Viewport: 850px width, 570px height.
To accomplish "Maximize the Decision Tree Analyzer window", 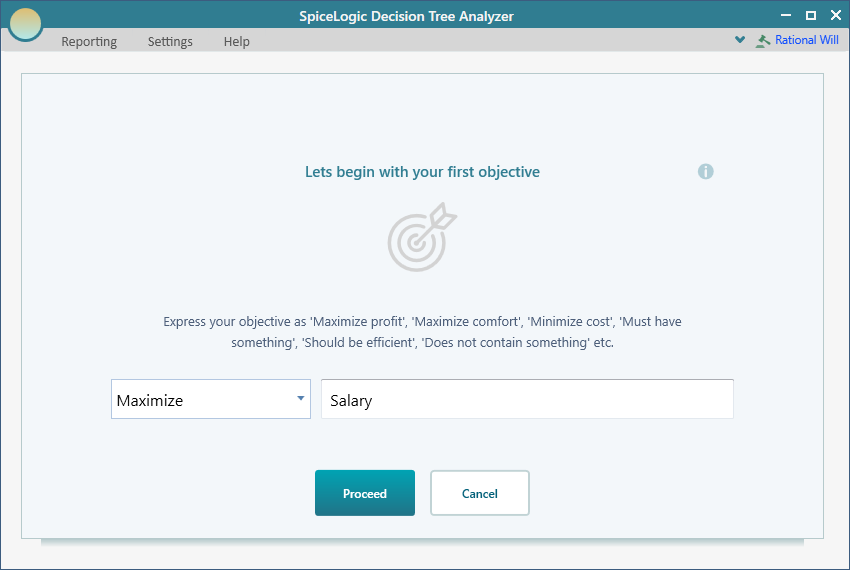I will pyautogui.click(x=810, y=14).
